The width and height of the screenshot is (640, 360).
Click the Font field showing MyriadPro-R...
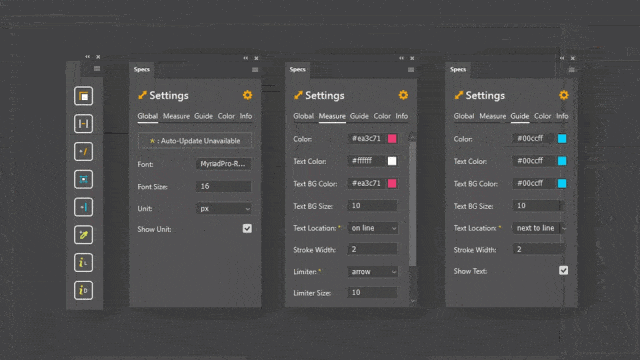click(224, 164)
